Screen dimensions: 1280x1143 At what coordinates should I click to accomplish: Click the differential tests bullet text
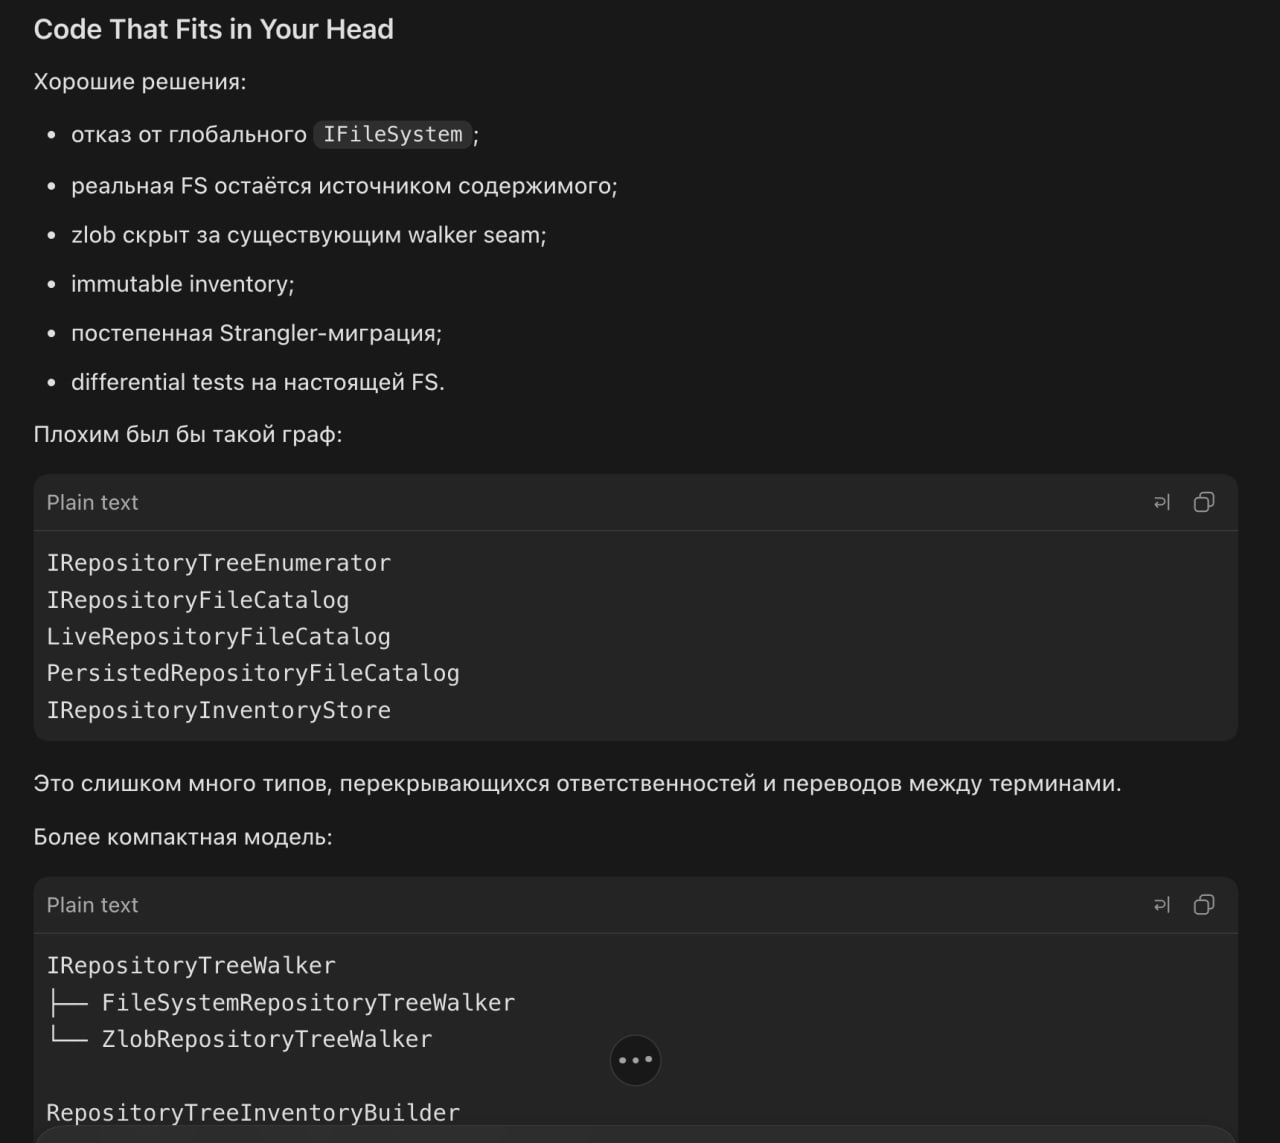tap(257, 382)
